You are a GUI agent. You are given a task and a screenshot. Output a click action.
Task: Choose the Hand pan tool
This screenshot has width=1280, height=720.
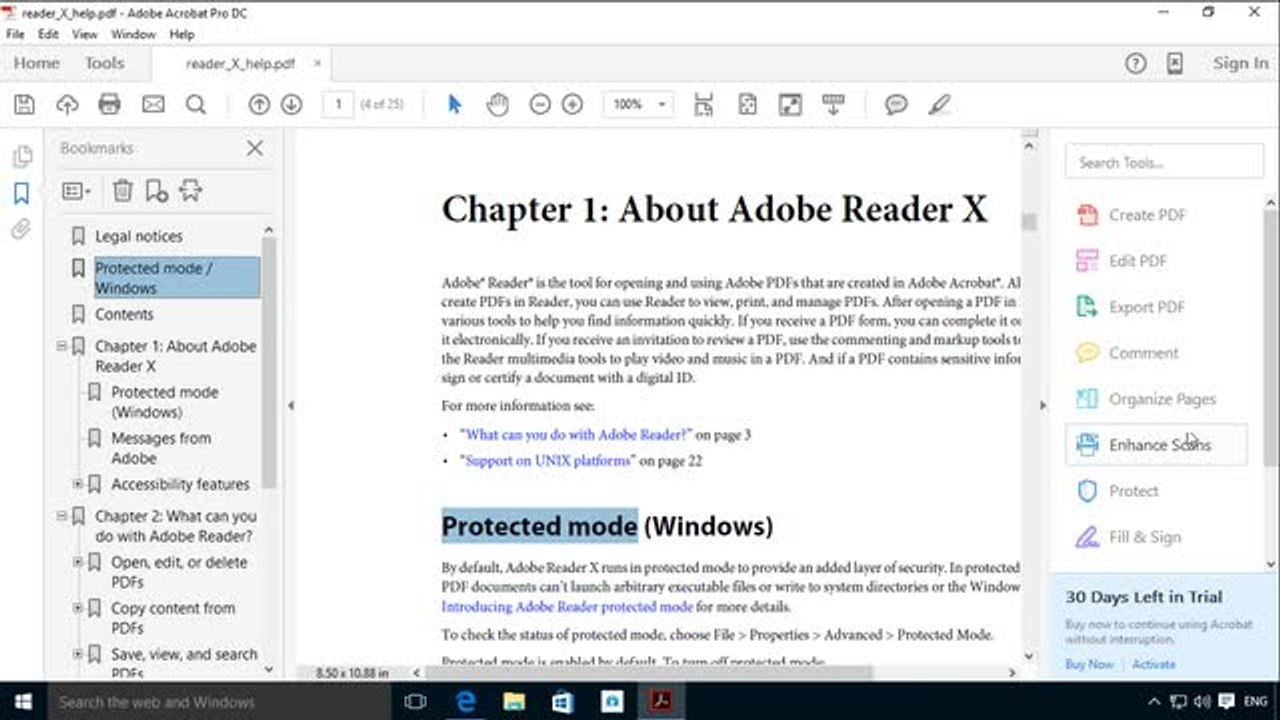(497, 104)
